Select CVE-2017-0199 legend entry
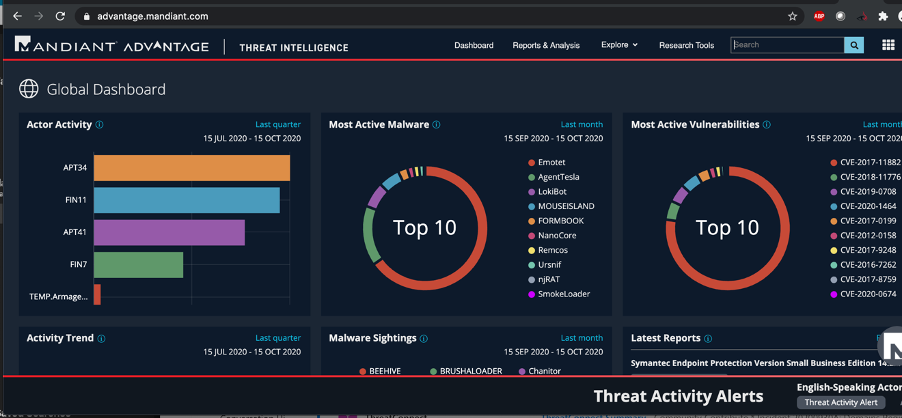902x418 pixels. pos(862,221)
